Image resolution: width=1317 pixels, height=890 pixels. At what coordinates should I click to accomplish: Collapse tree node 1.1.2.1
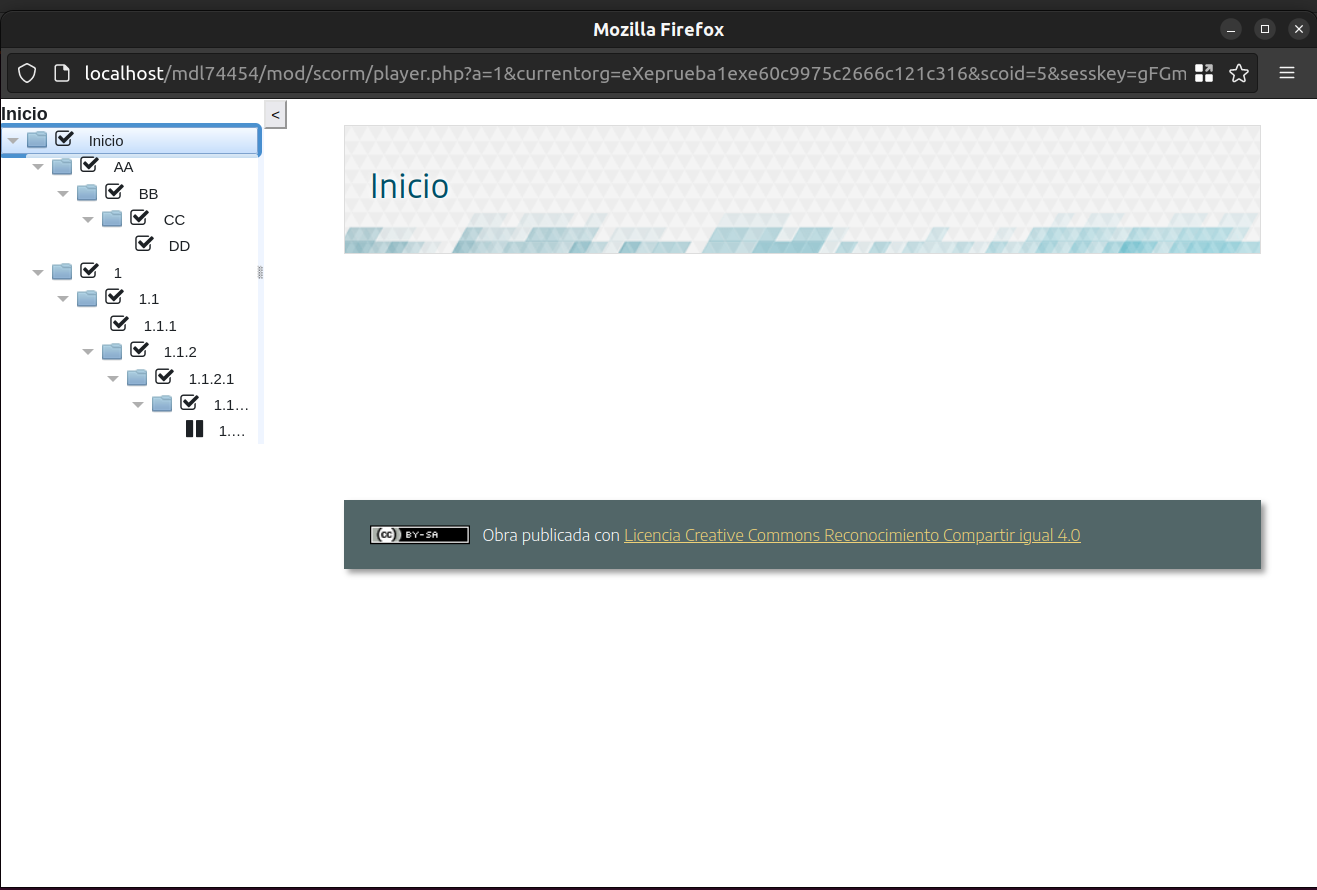click(113, 379)
